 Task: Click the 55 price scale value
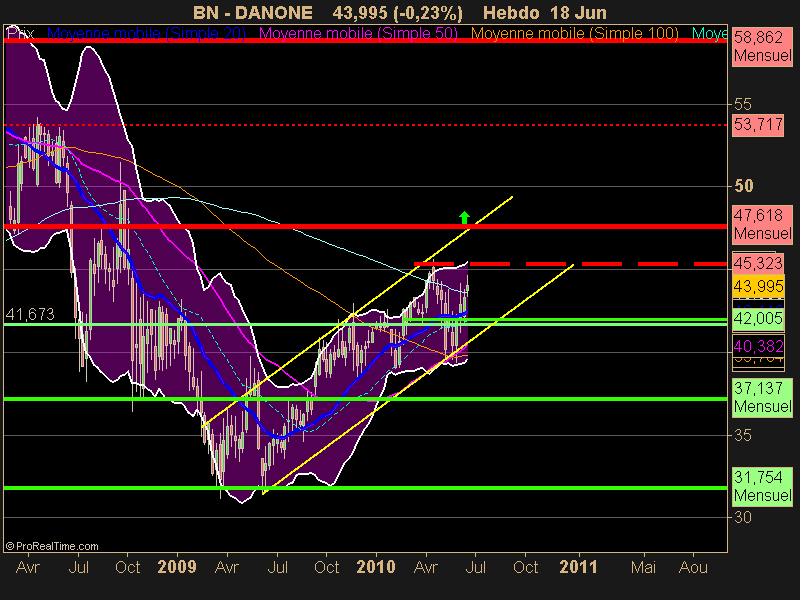(743, 105)
